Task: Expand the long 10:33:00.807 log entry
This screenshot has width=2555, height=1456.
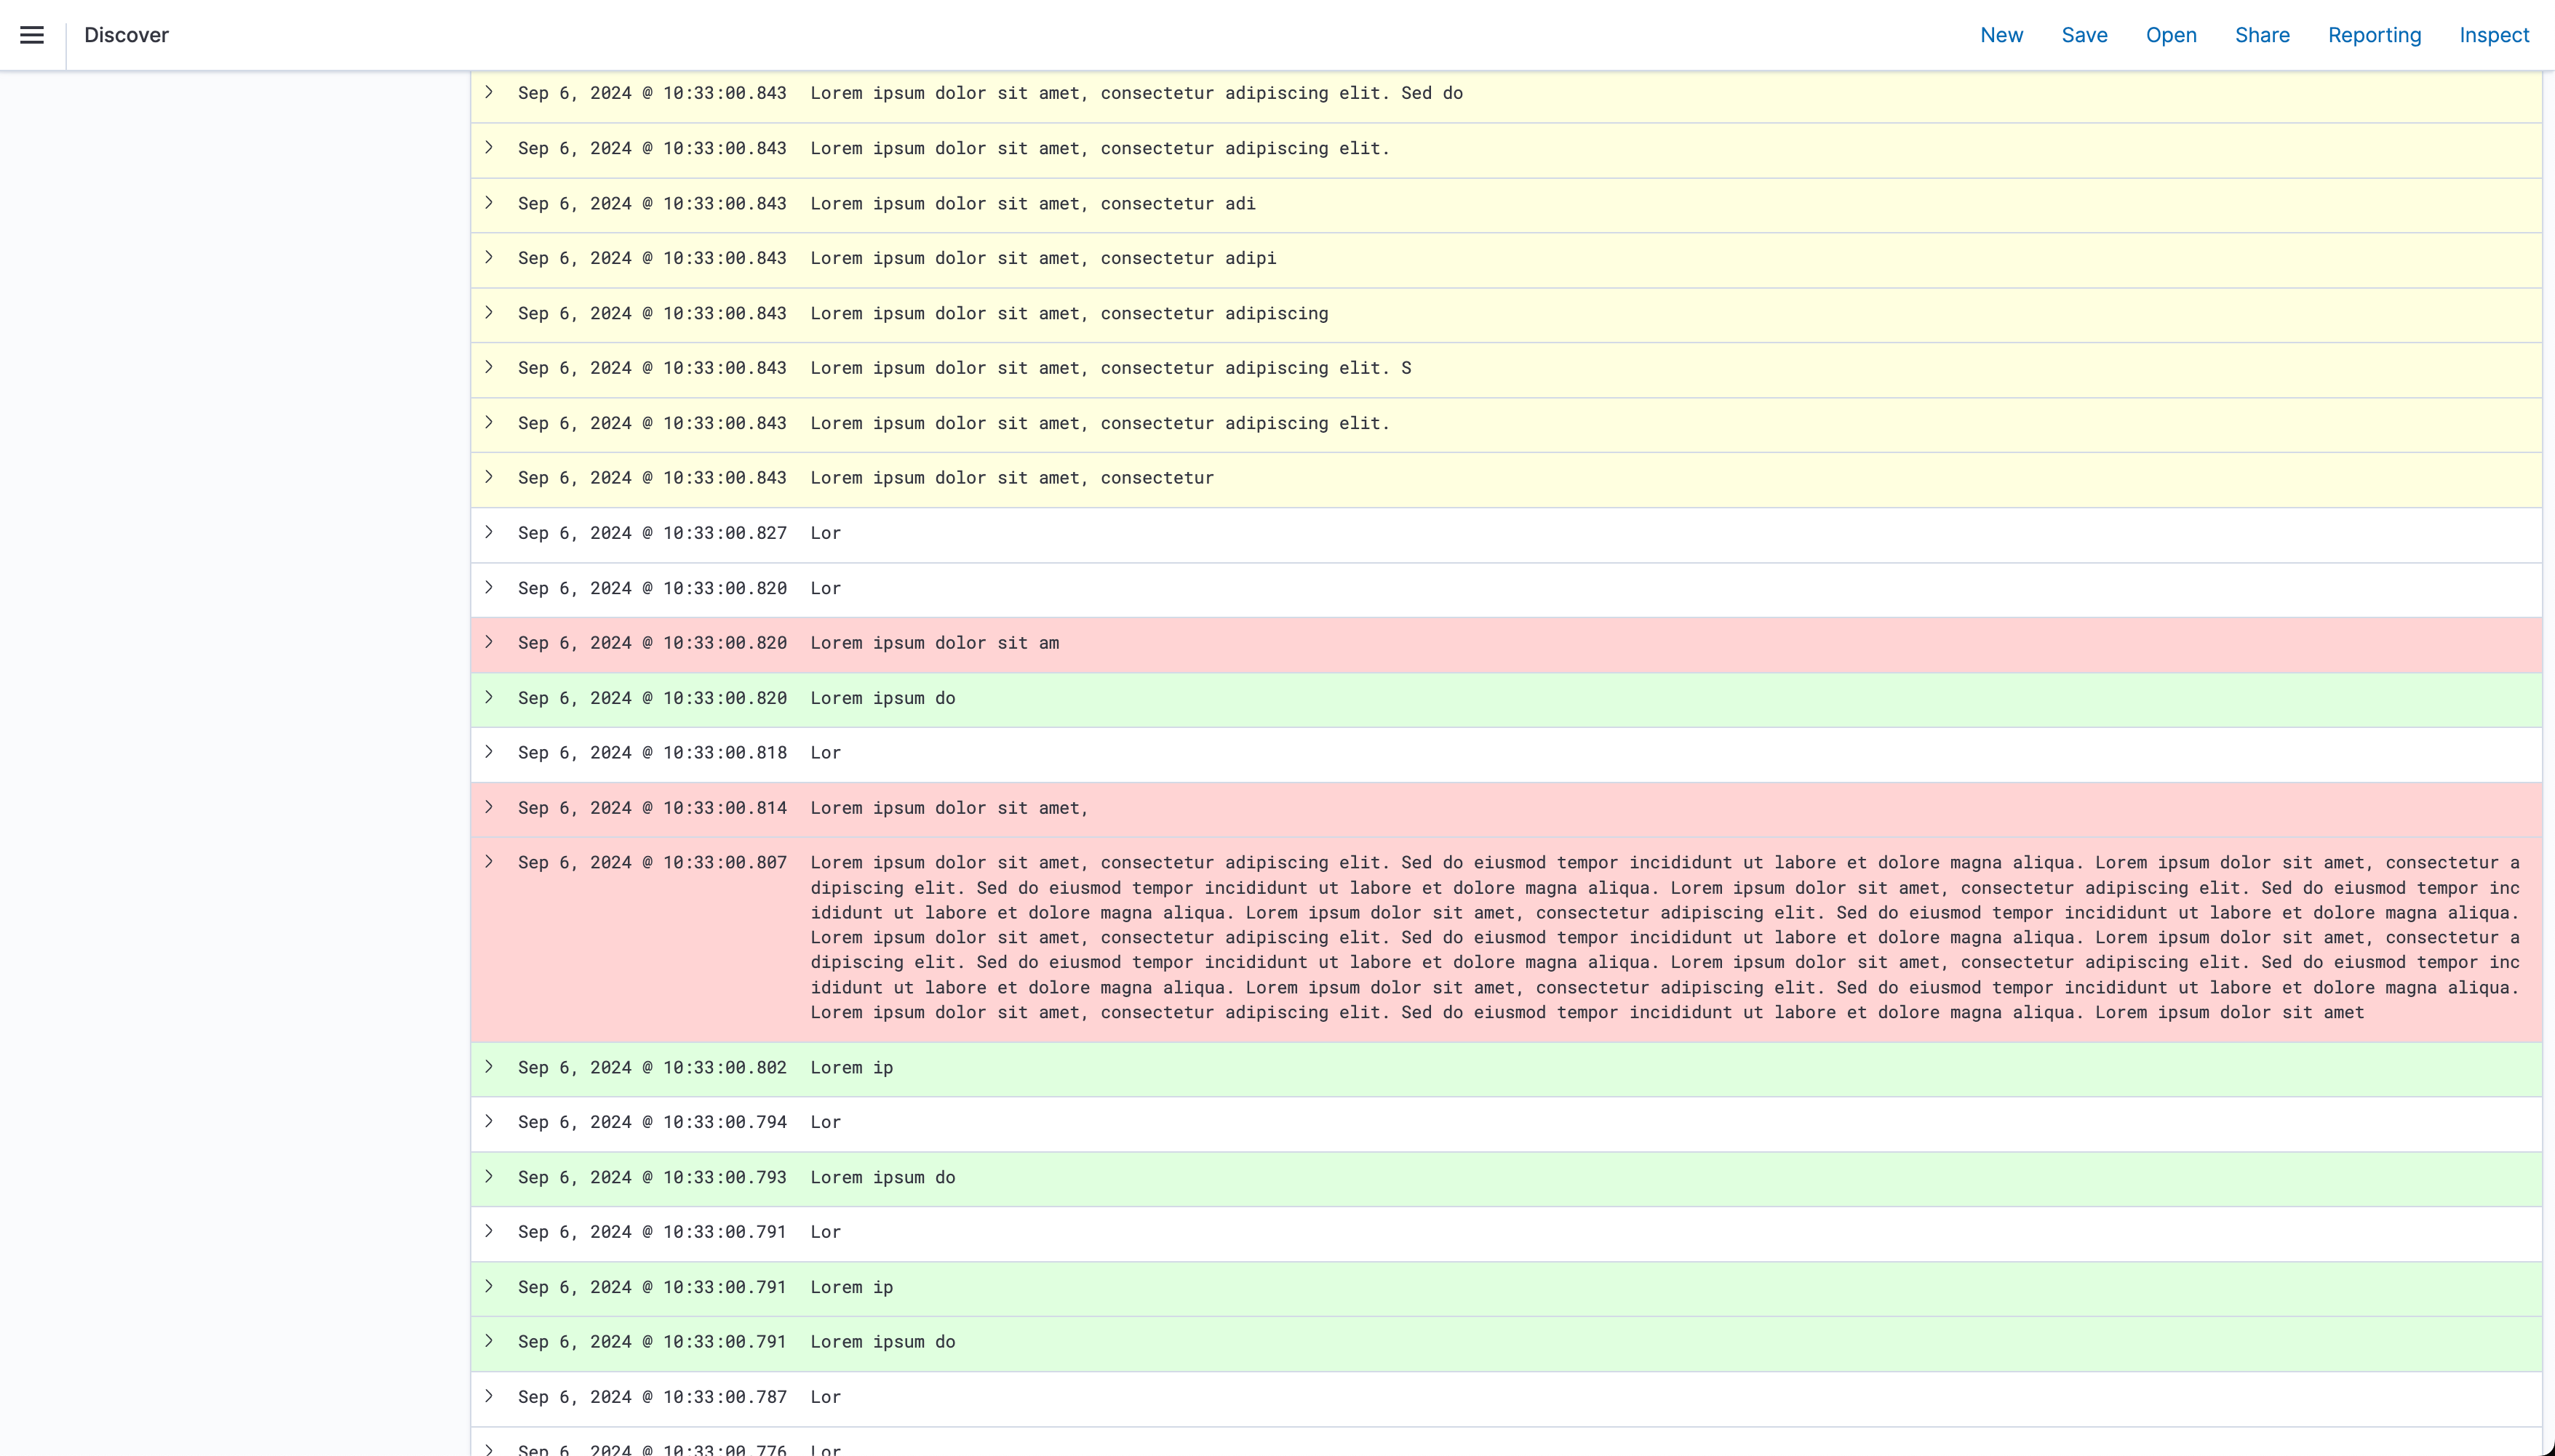Action: pyautogui.click(x=489, y=861)
